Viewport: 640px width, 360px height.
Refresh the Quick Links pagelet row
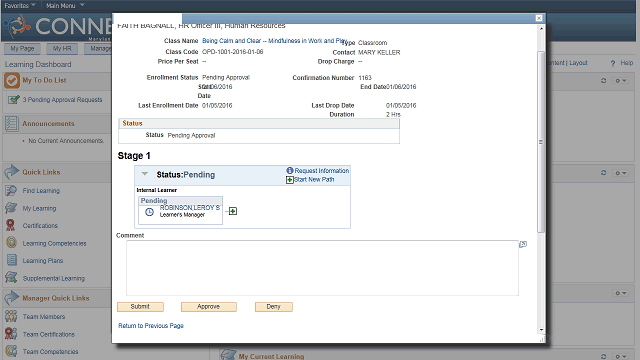click(x=604, y=173)
